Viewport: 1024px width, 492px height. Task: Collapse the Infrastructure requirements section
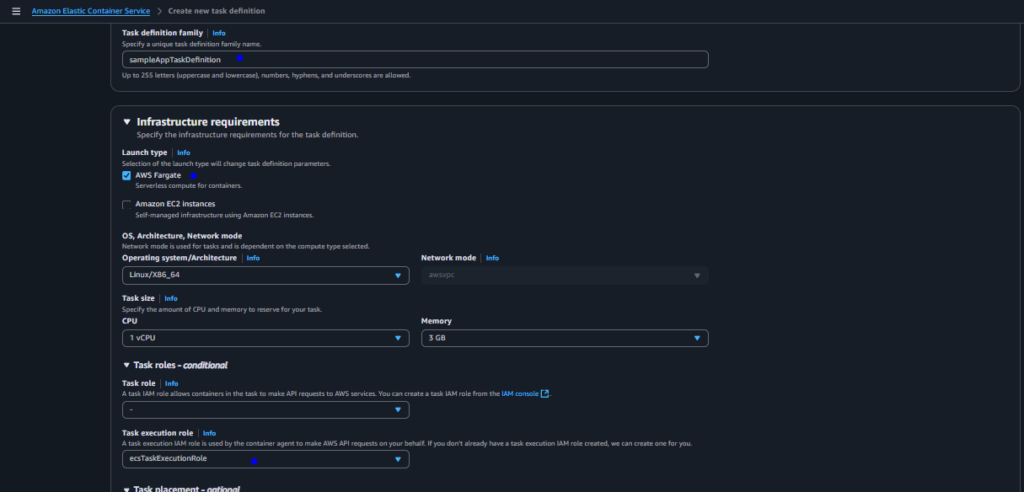tap(127, 122)
